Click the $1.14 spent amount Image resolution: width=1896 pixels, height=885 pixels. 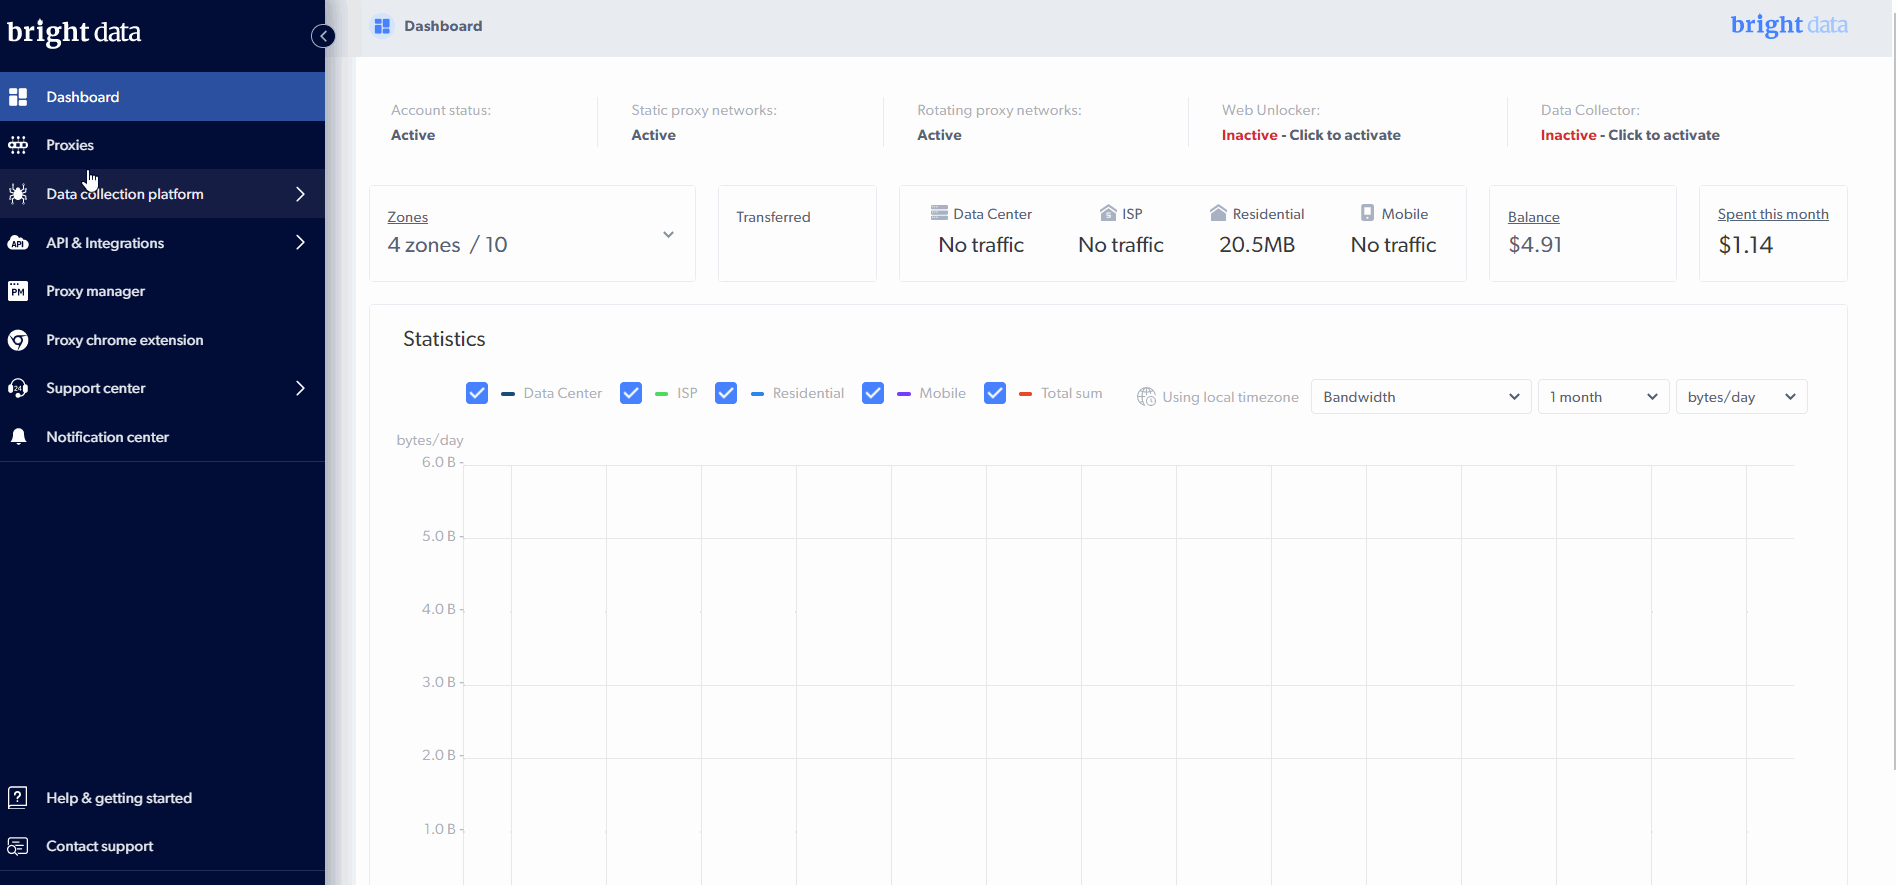tap(1746, 245)
